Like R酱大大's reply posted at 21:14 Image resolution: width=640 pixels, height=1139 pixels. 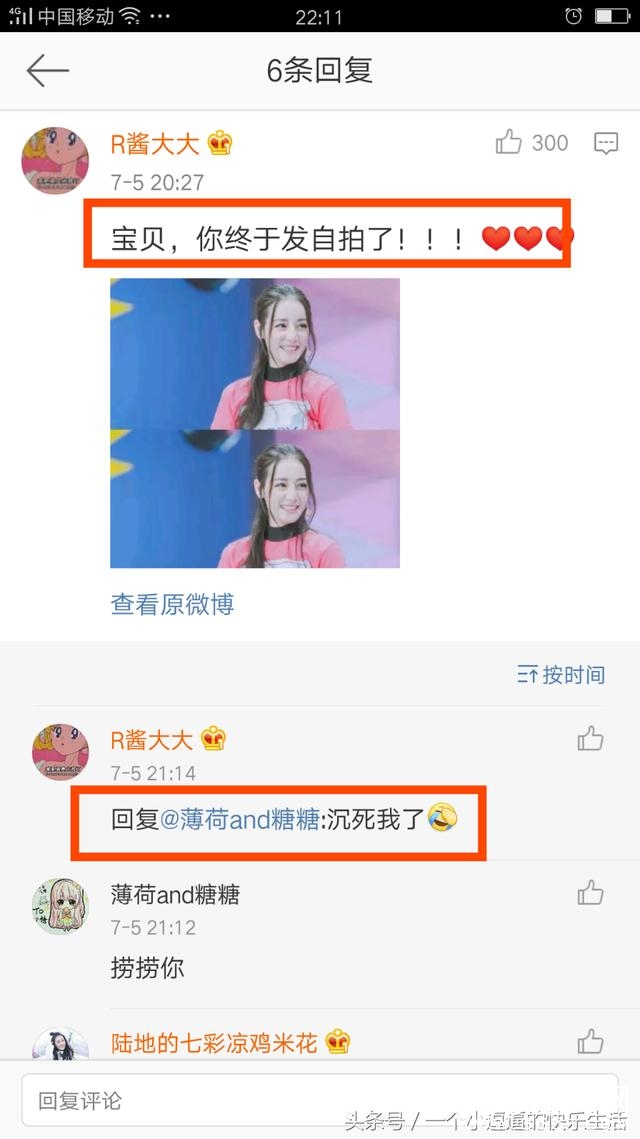(x=591, y=739)
